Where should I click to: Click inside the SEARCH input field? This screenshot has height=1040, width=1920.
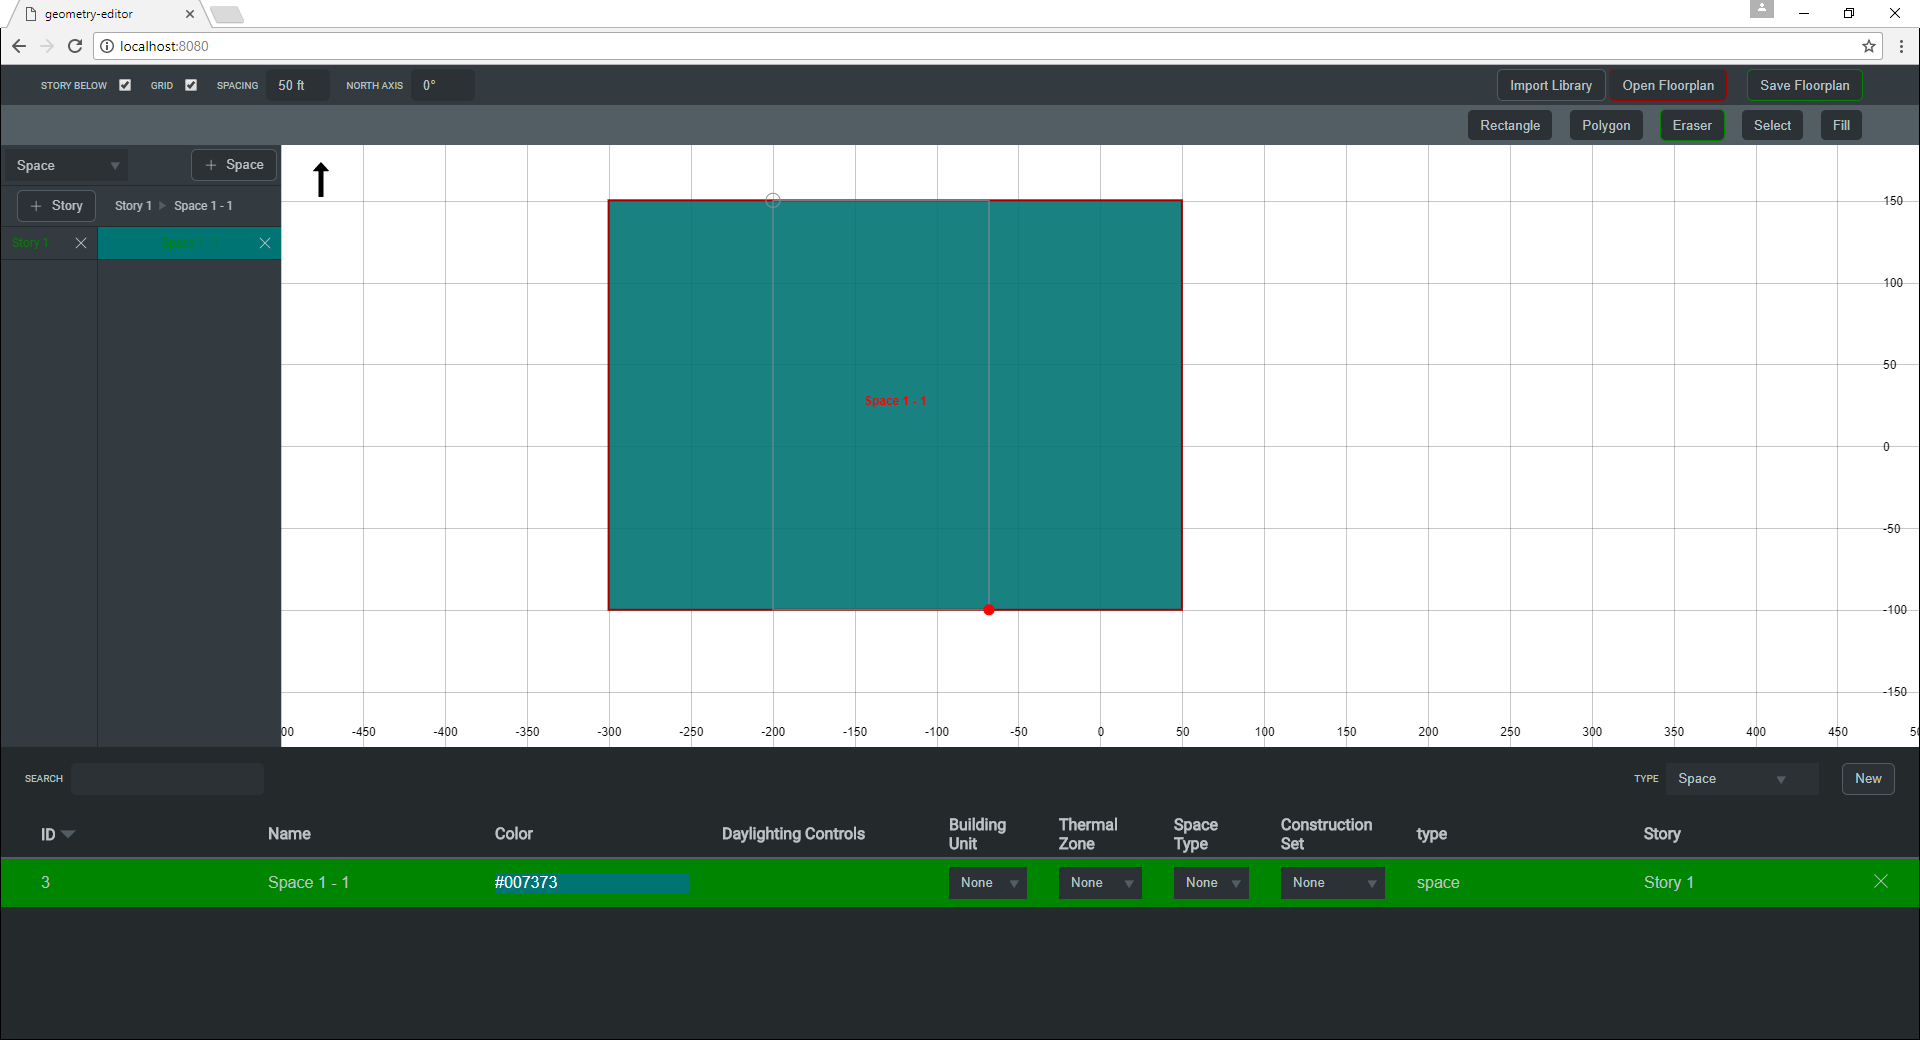point(167,779)
